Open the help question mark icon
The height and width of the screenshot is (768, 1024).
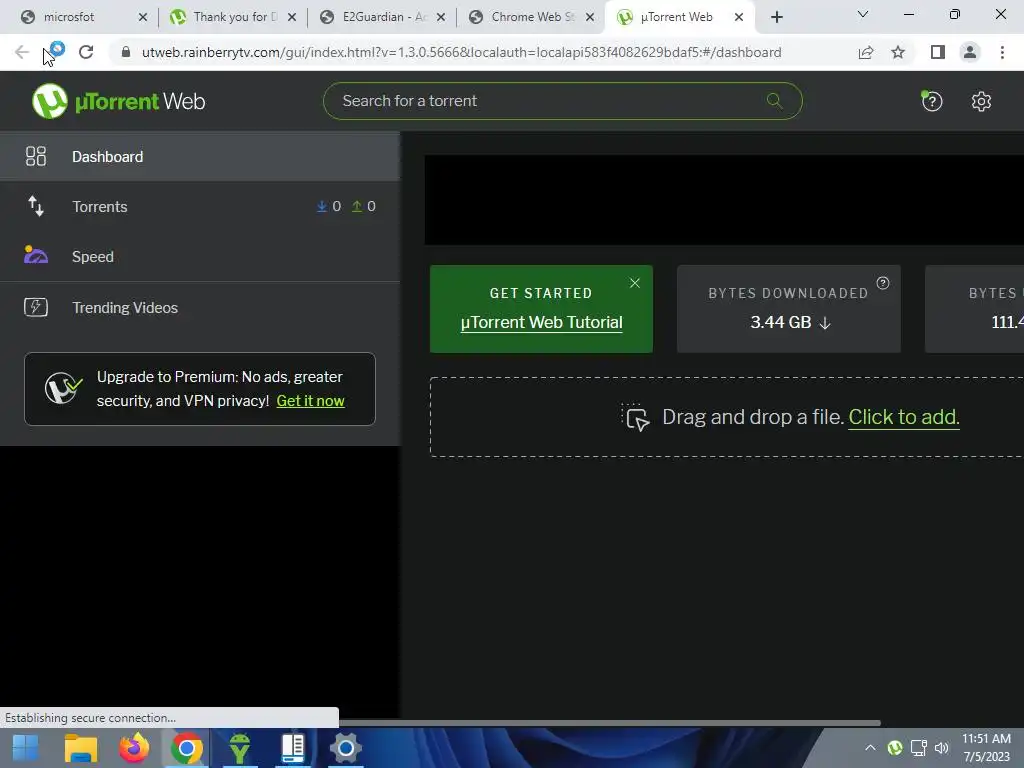[931, 101]
